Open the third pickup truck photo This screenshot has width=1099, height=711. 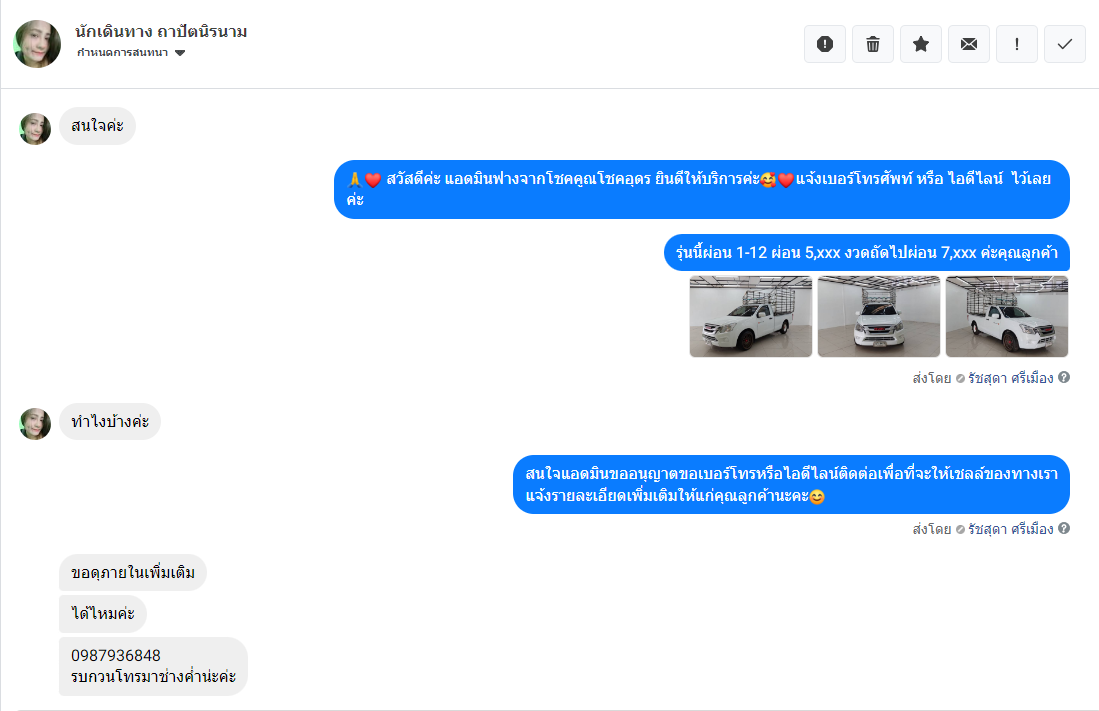click(x=1006, y=316)
